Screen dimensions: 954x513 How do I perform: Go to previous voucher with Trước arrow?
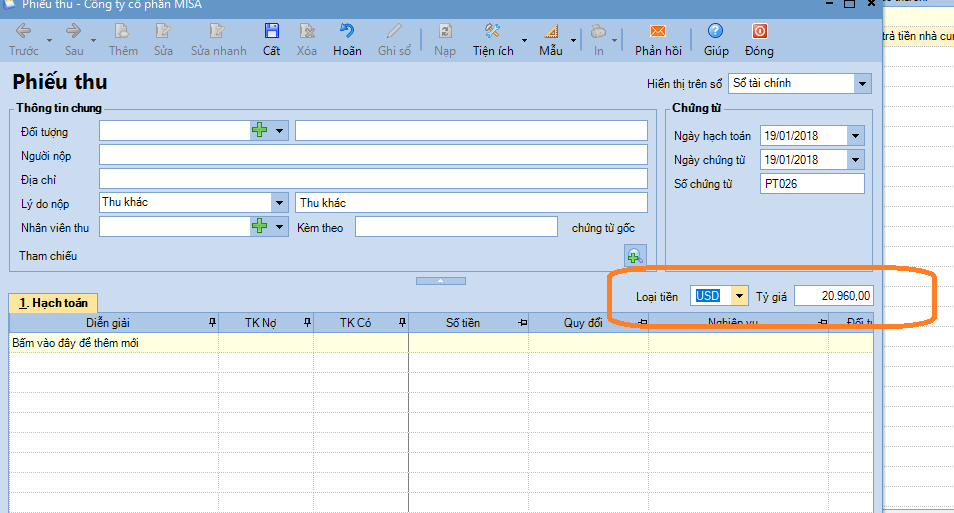pyautogui.click(x=24, y=31)
